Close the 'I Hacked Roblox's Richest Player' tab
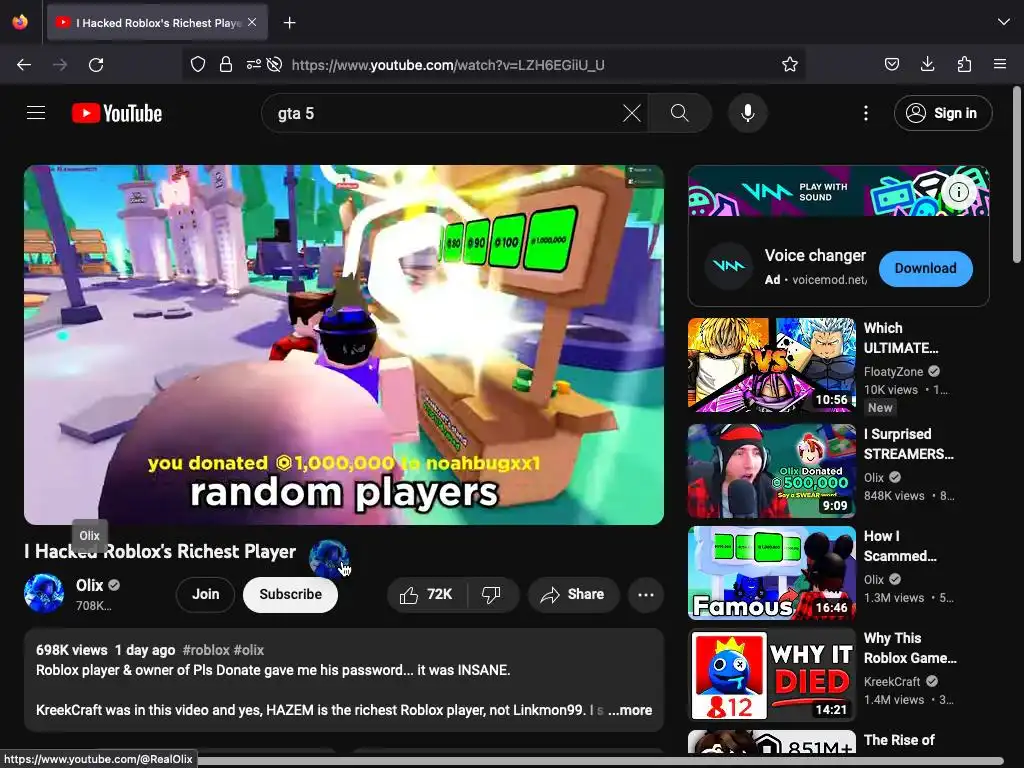Image resolution: width=1024 pixels, height=768 pixels. 252,22
